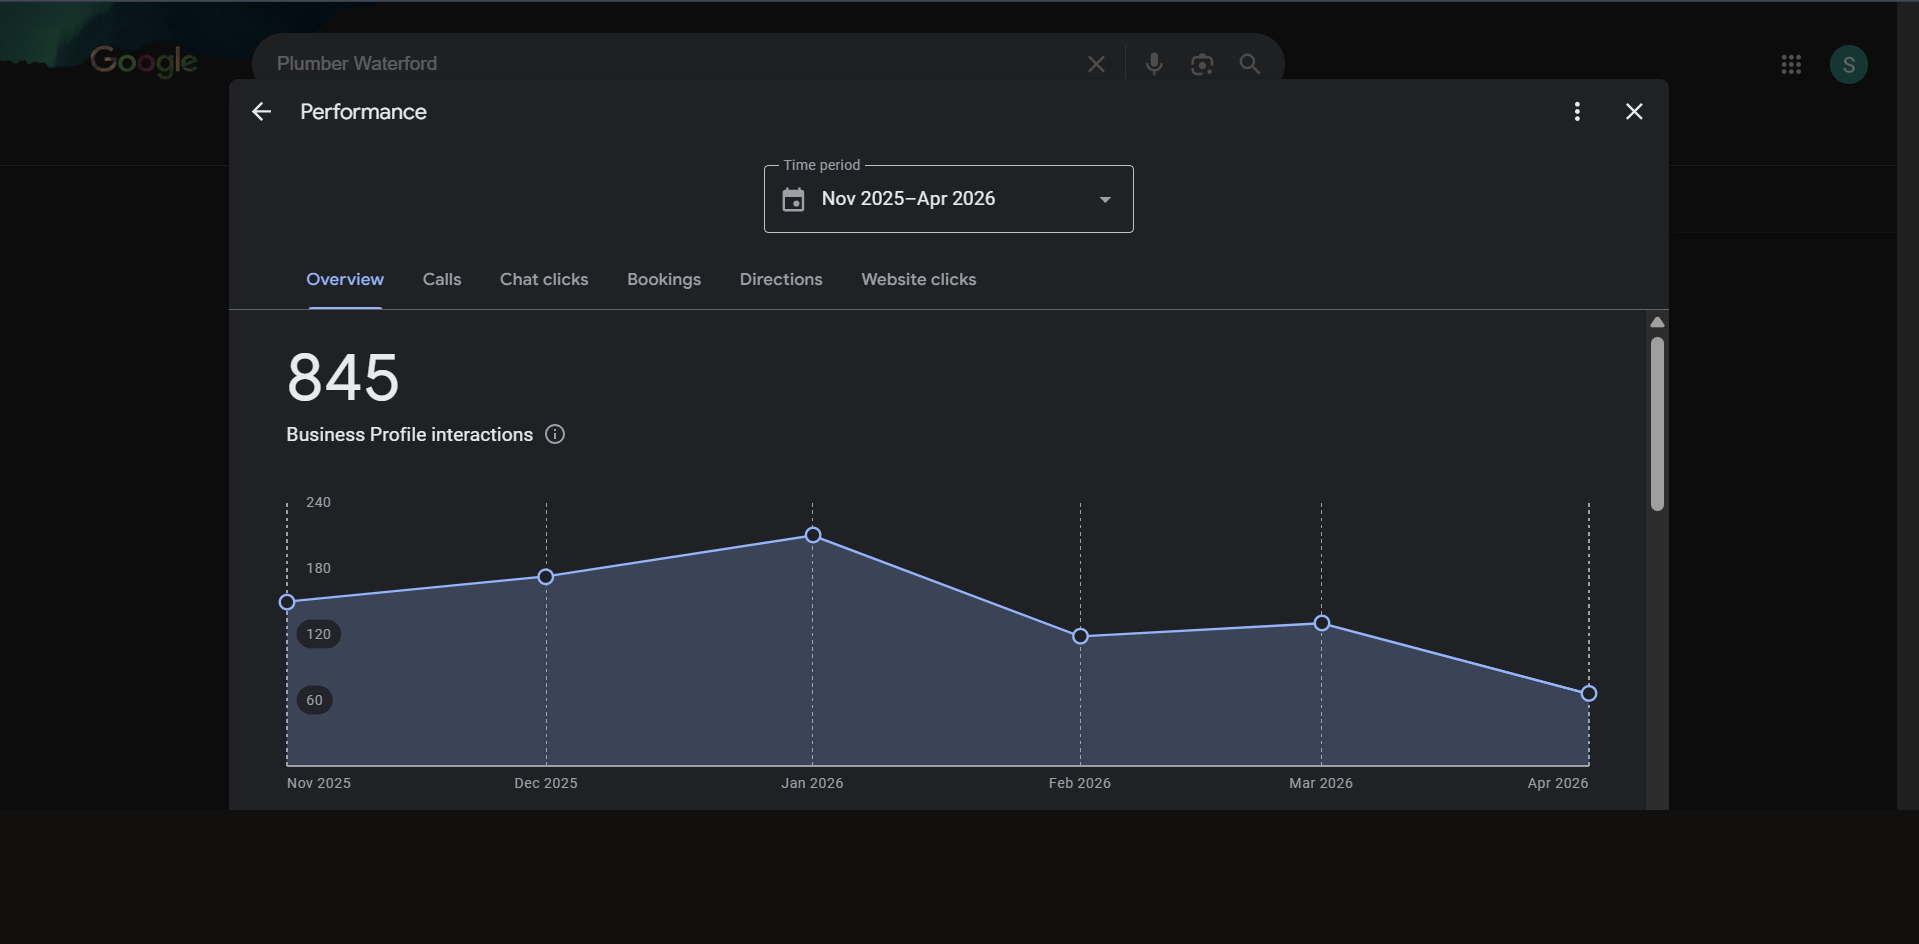This screenshot has width=1919, height=944.
Task: Click the back arrow in Performance header
Action: pos(261,111)
